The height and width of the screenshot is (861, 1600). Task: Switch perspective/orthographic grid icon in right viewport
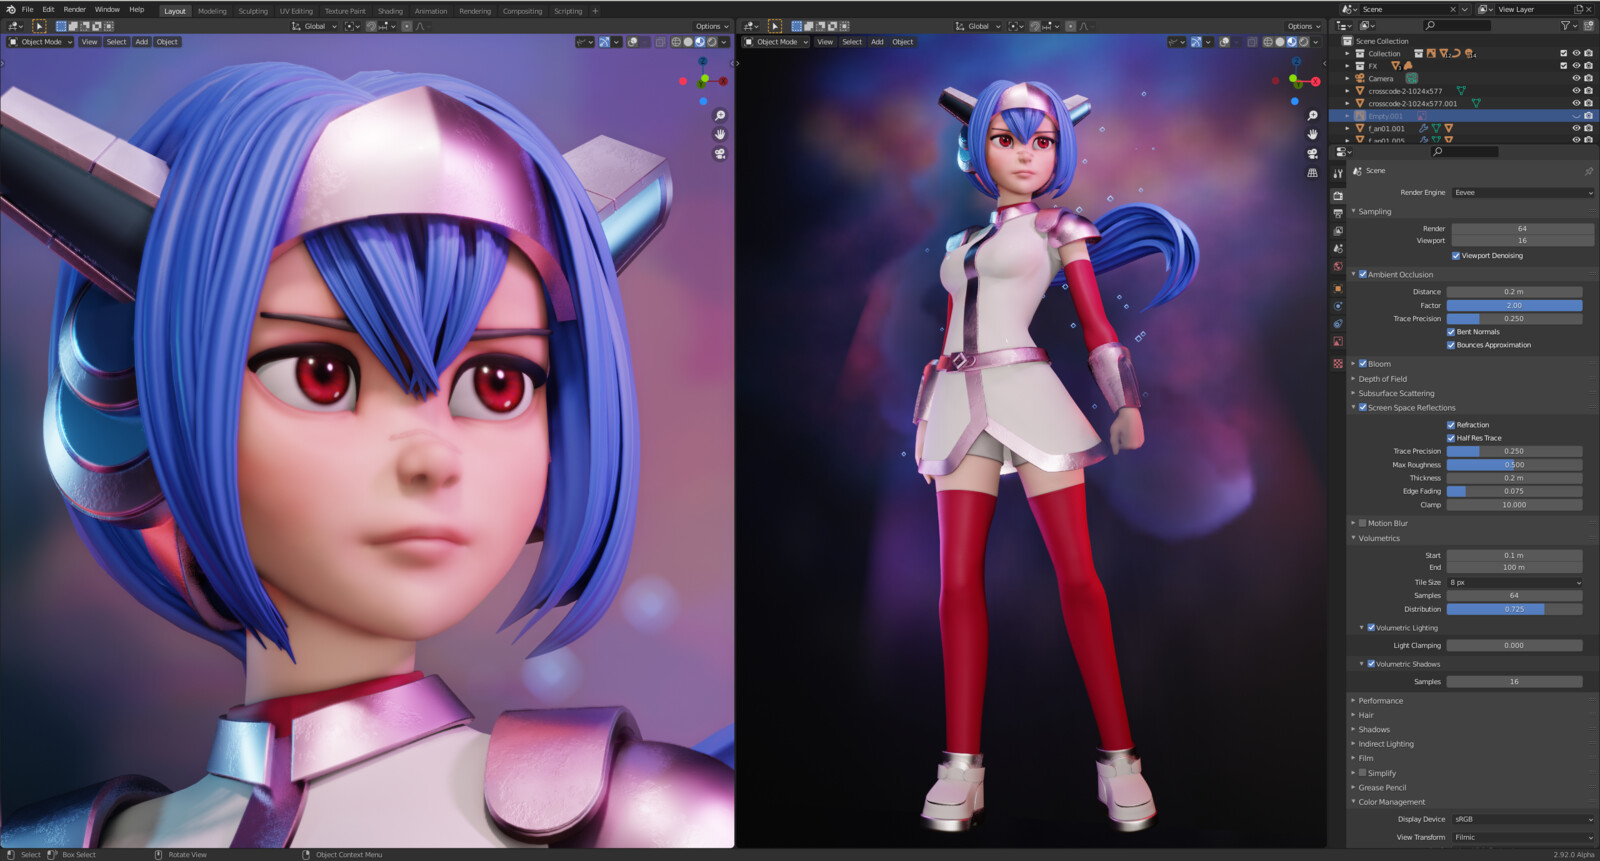[1312, 173]
